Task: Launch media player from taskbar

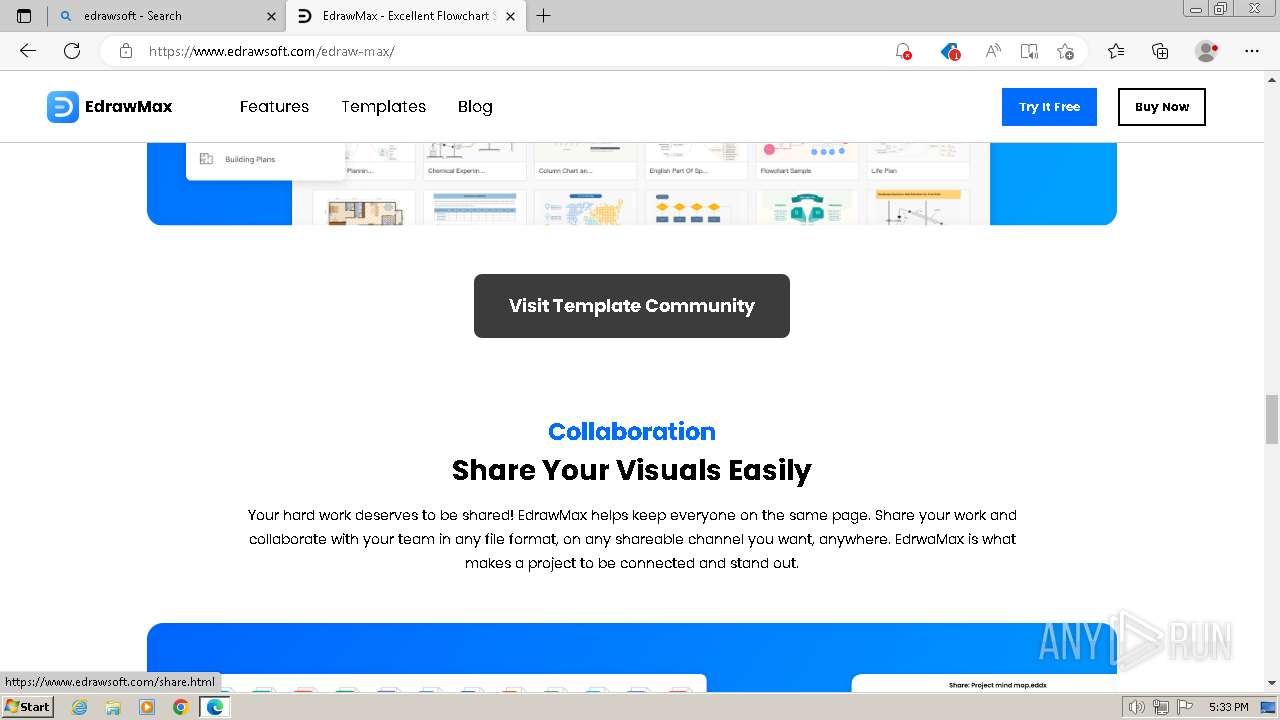Action: tap(147, 707)
